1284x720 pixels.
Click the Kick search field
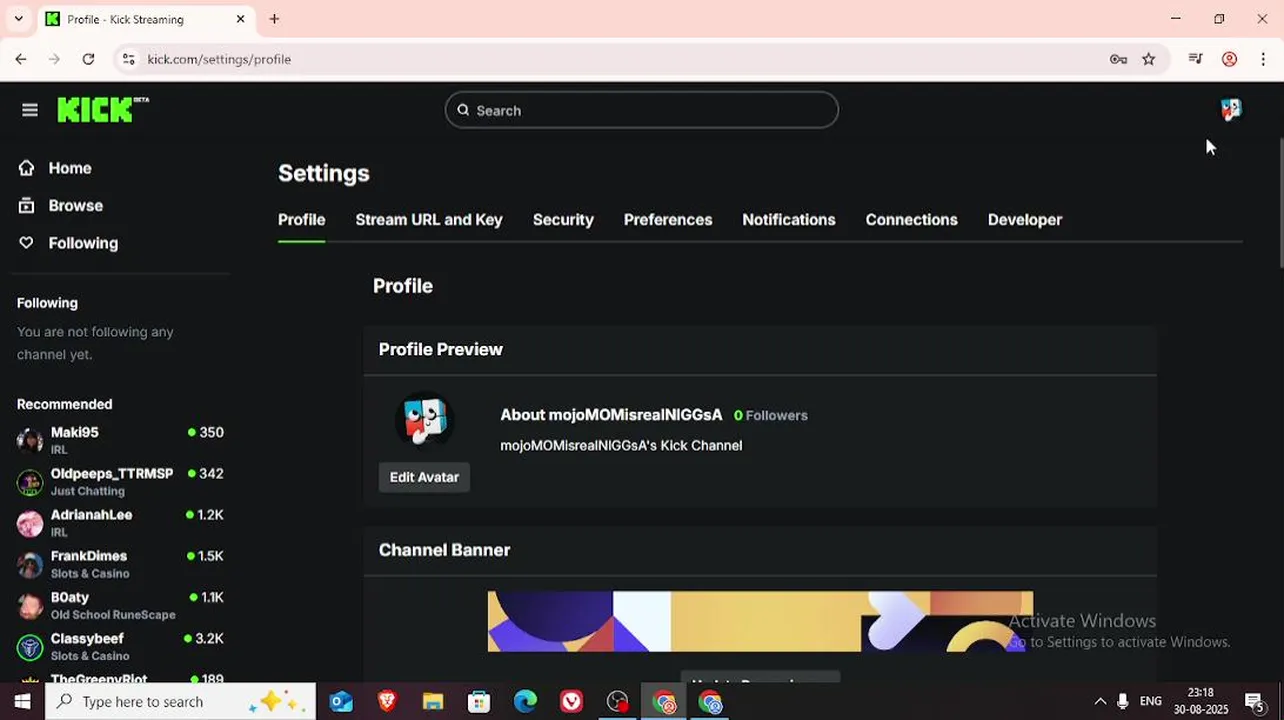641,110
